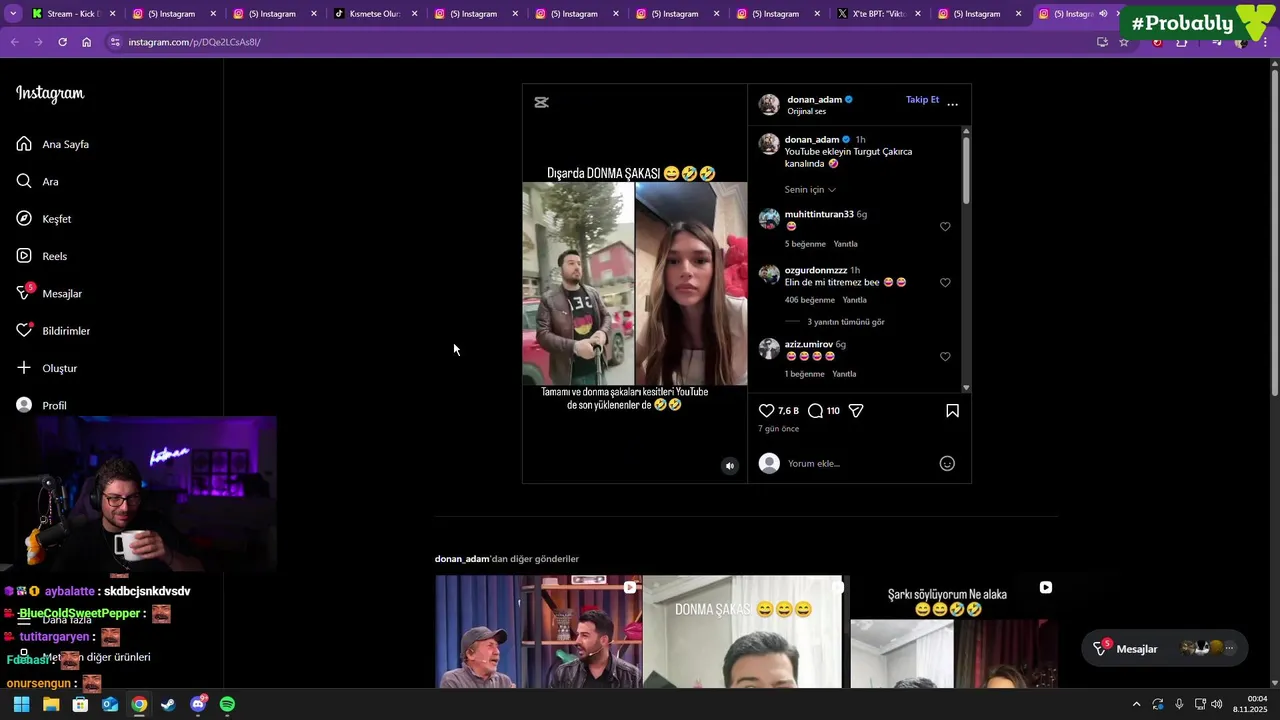Image resolution: width=1280 pixels, height=720 pixels.
Task: View 5 beğenme likes on muhittinturan33's comment
Action: click(x=805, y=244)
